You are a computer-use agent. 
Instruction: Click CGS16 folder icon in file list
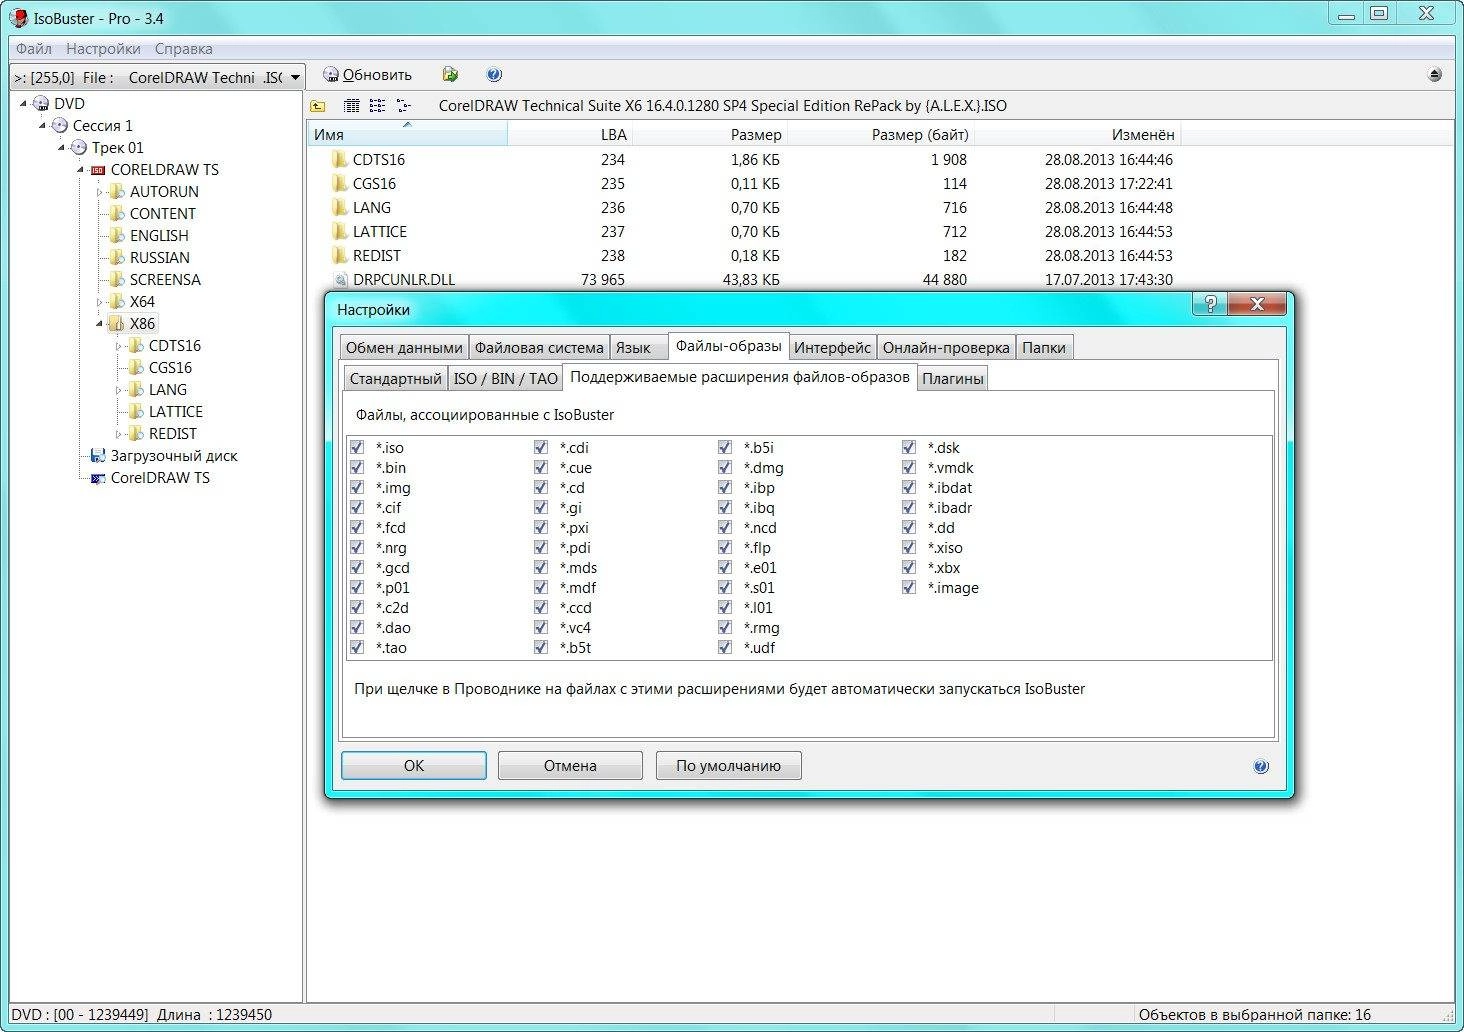pyautogui.click(x=340, y=183)
